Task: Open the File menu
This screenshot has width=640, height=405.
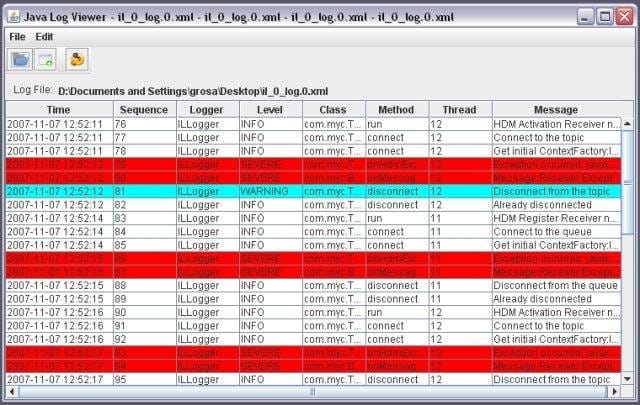Action: [x=17, y=37]
